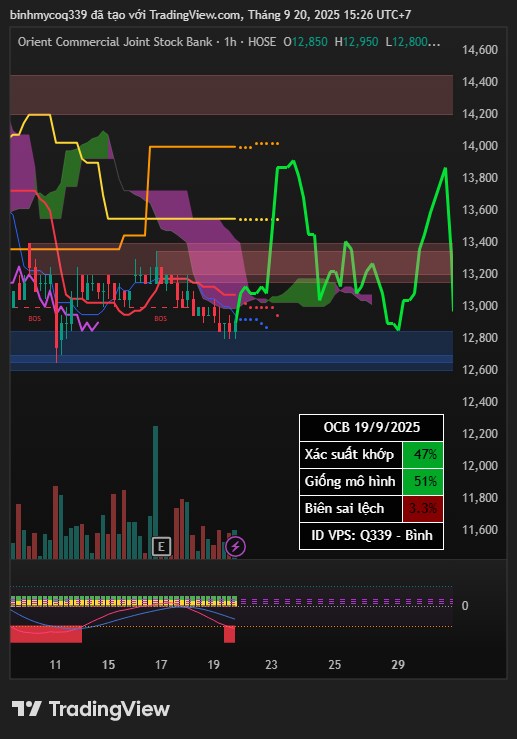
Task: Click the red BOS label near day 17
Action: coord(160,319)
